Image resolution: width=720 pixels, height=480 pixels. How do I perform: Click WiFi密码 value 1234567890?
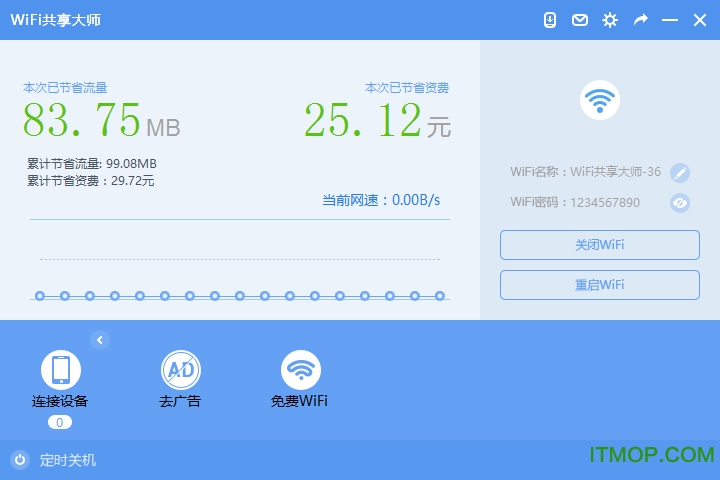(605, 203)
